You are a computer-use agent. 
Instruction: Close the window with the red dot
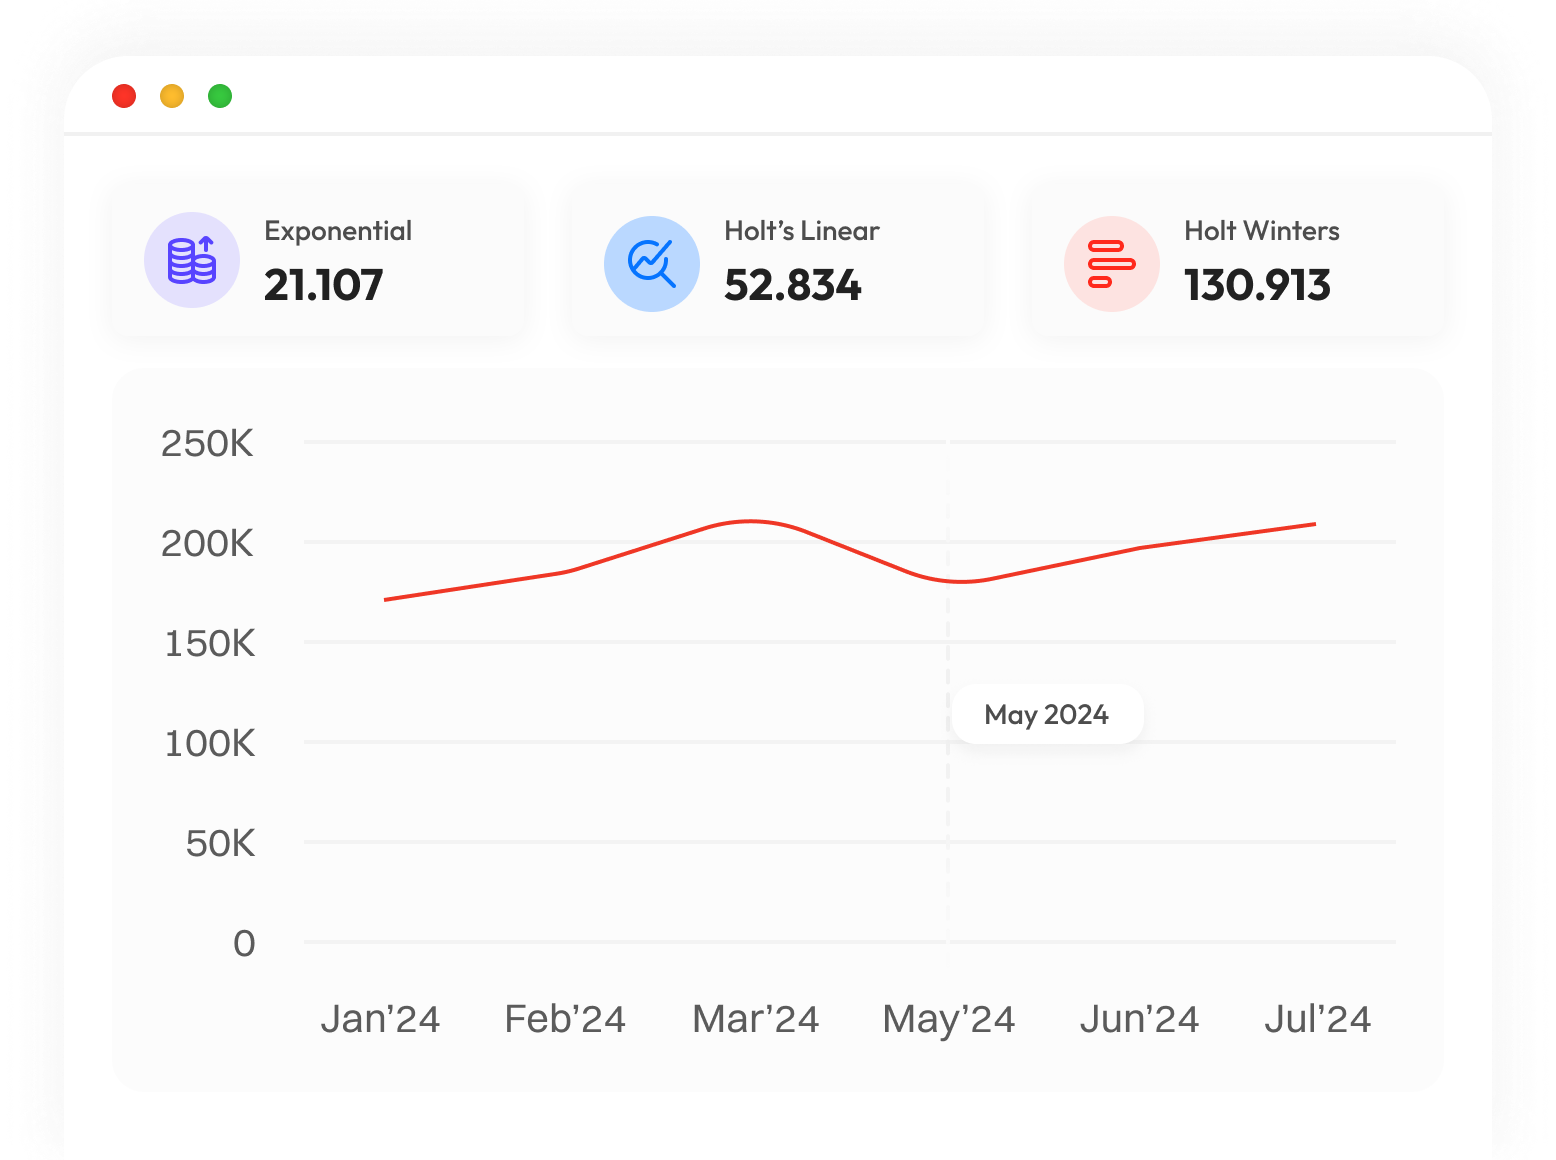tap(124, 96)
